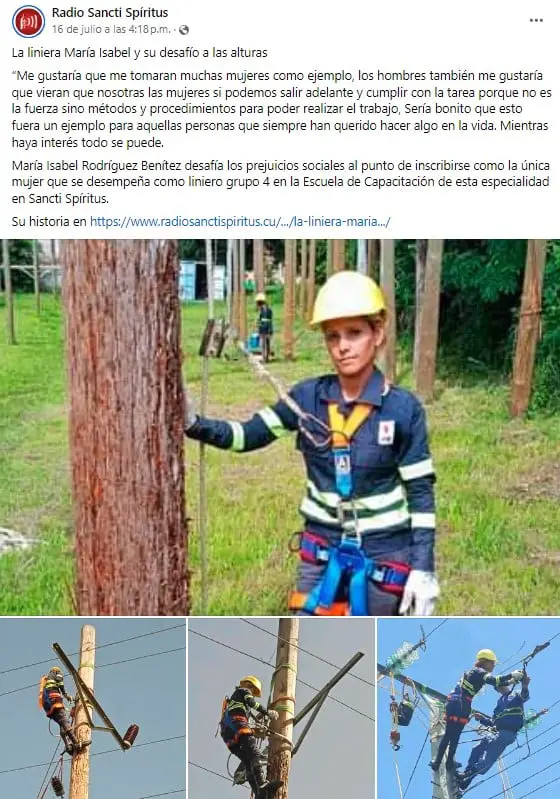
Task: Click the quoted paragraph starting "Me gustaría"
Action: coord(281,109)
